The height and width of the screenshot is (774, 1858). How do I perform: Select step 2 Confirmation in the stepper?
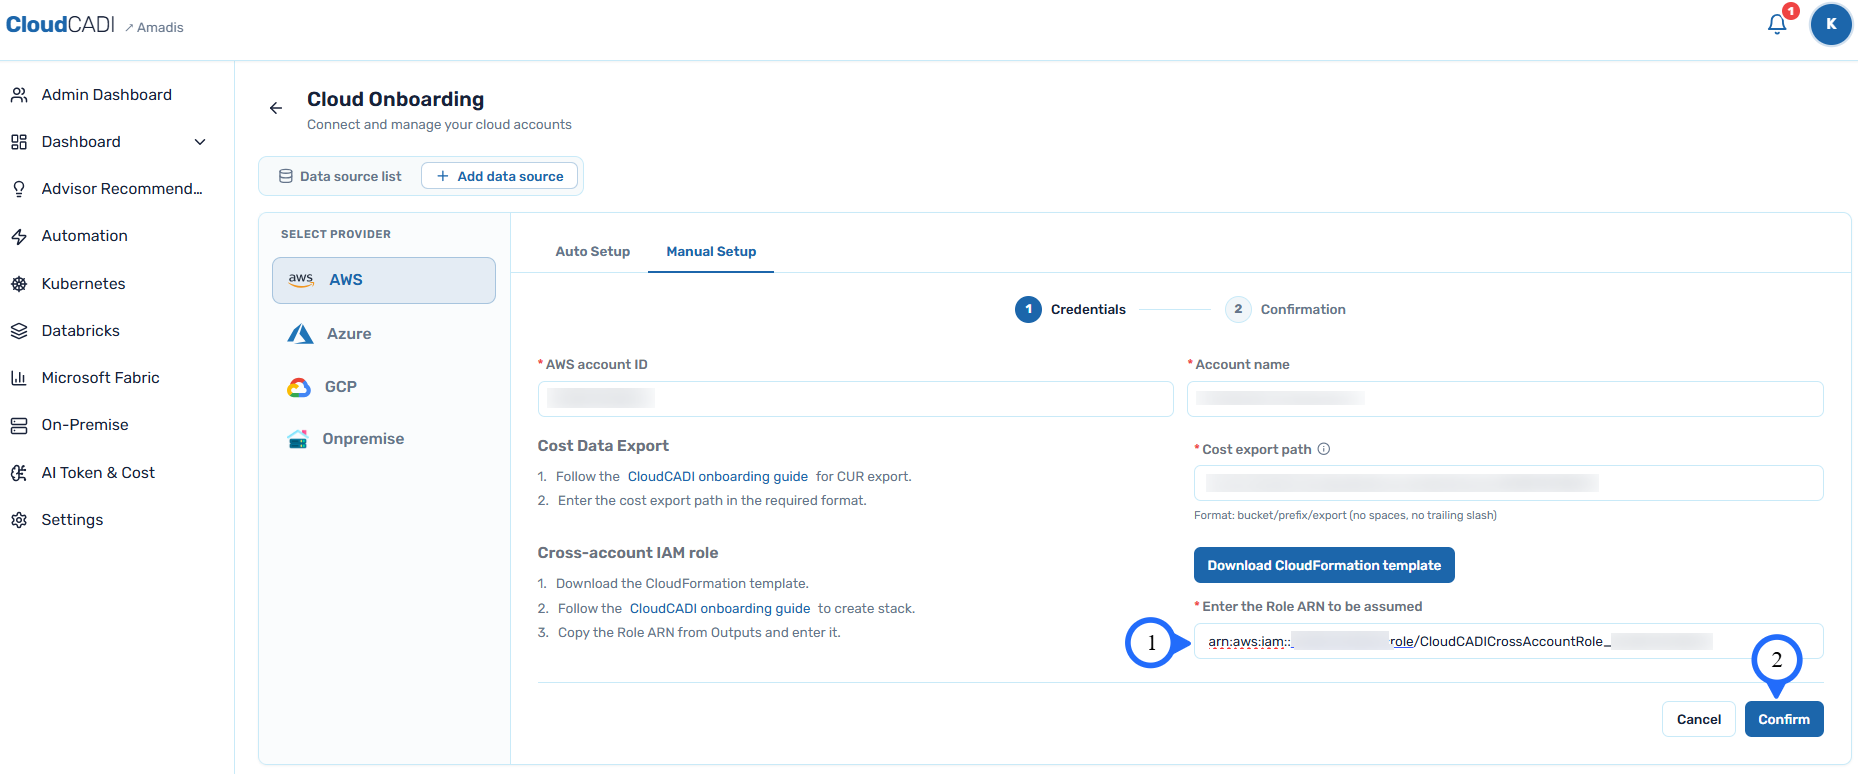(1286, 310)
